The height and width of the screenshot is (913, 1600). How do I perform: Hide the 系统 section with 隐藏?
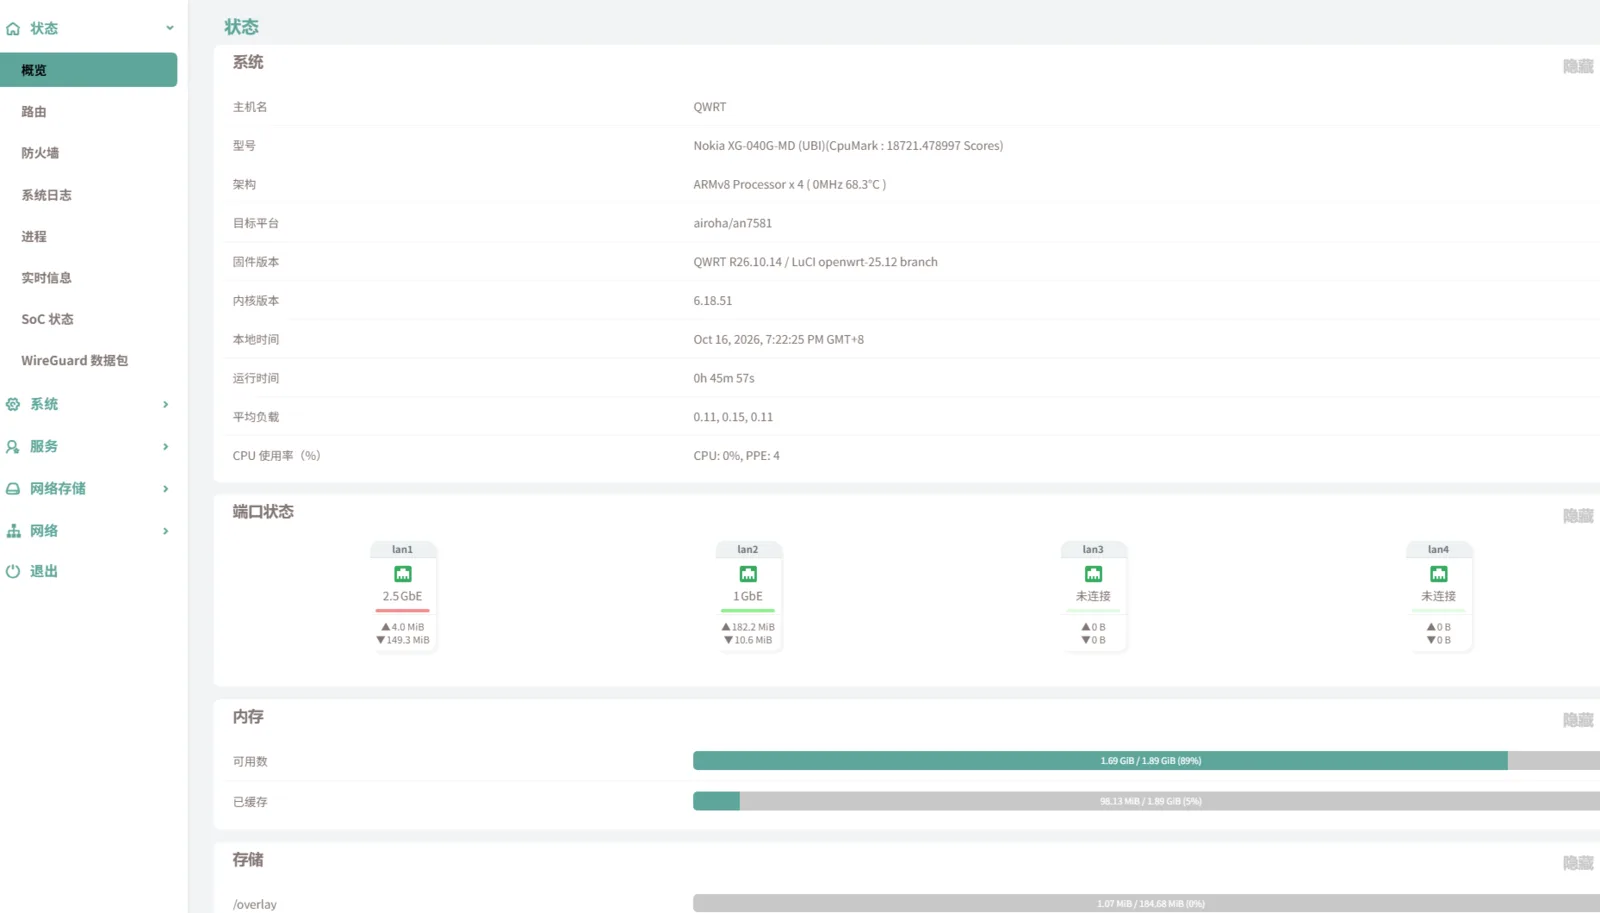pyautogui.click(x=1578, y=67)
